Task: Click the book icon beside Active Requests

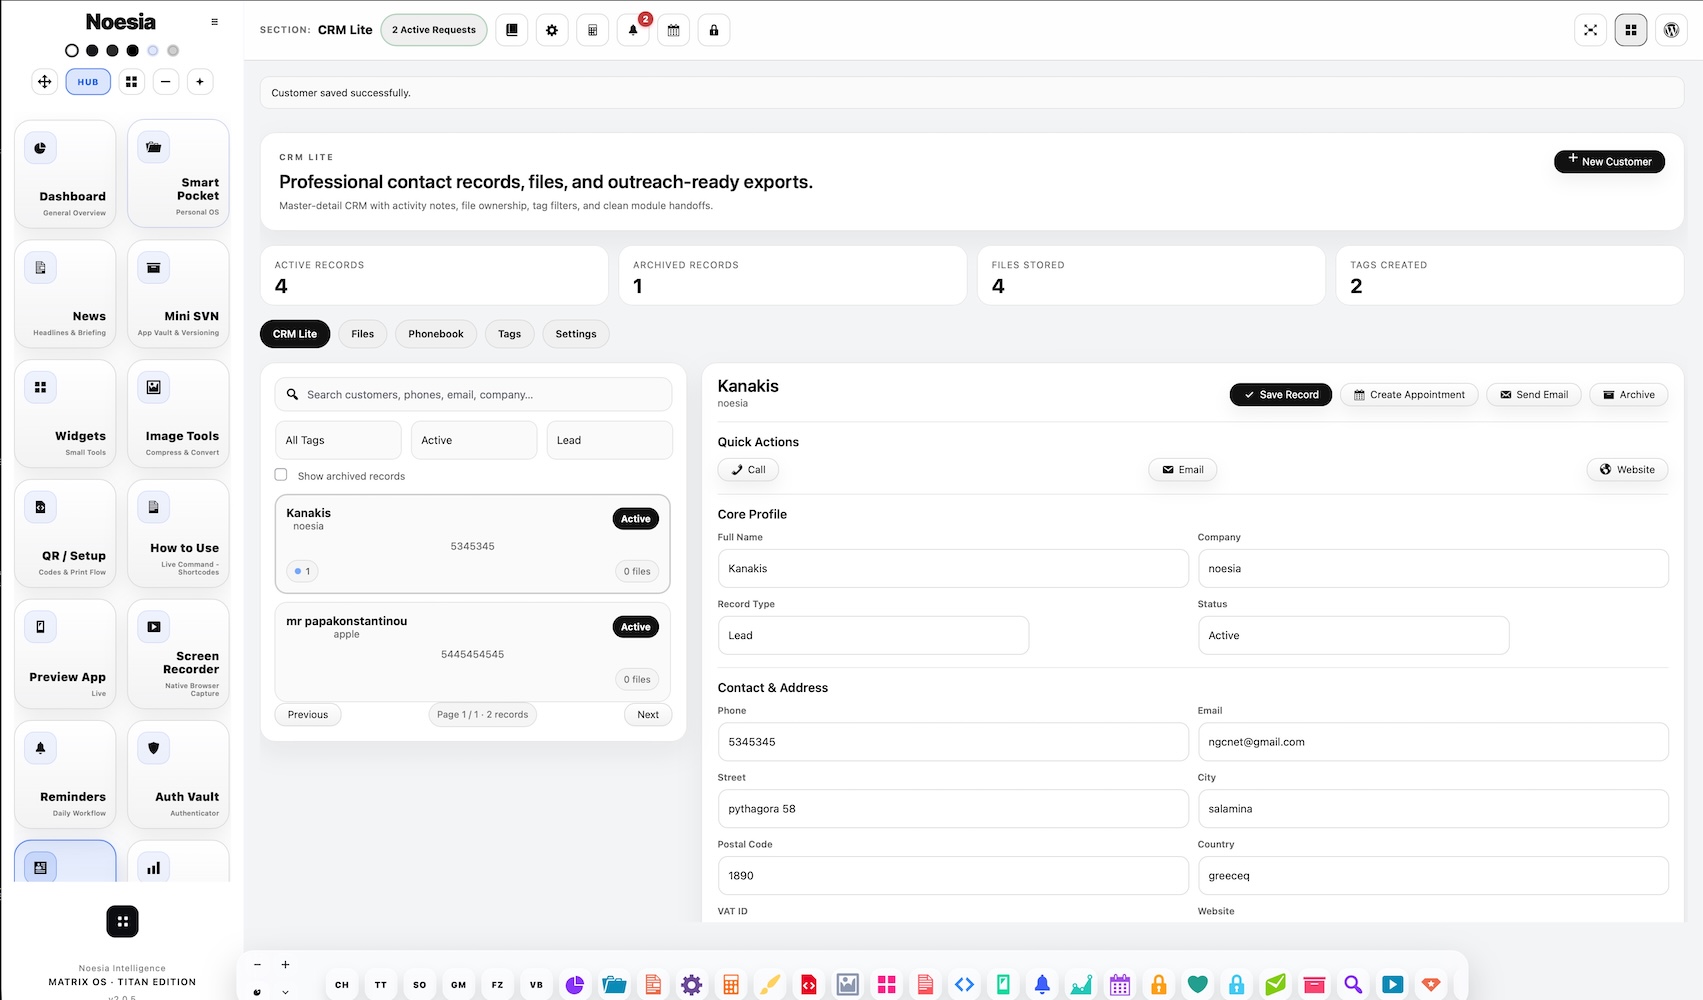Action: coord(511,30)
